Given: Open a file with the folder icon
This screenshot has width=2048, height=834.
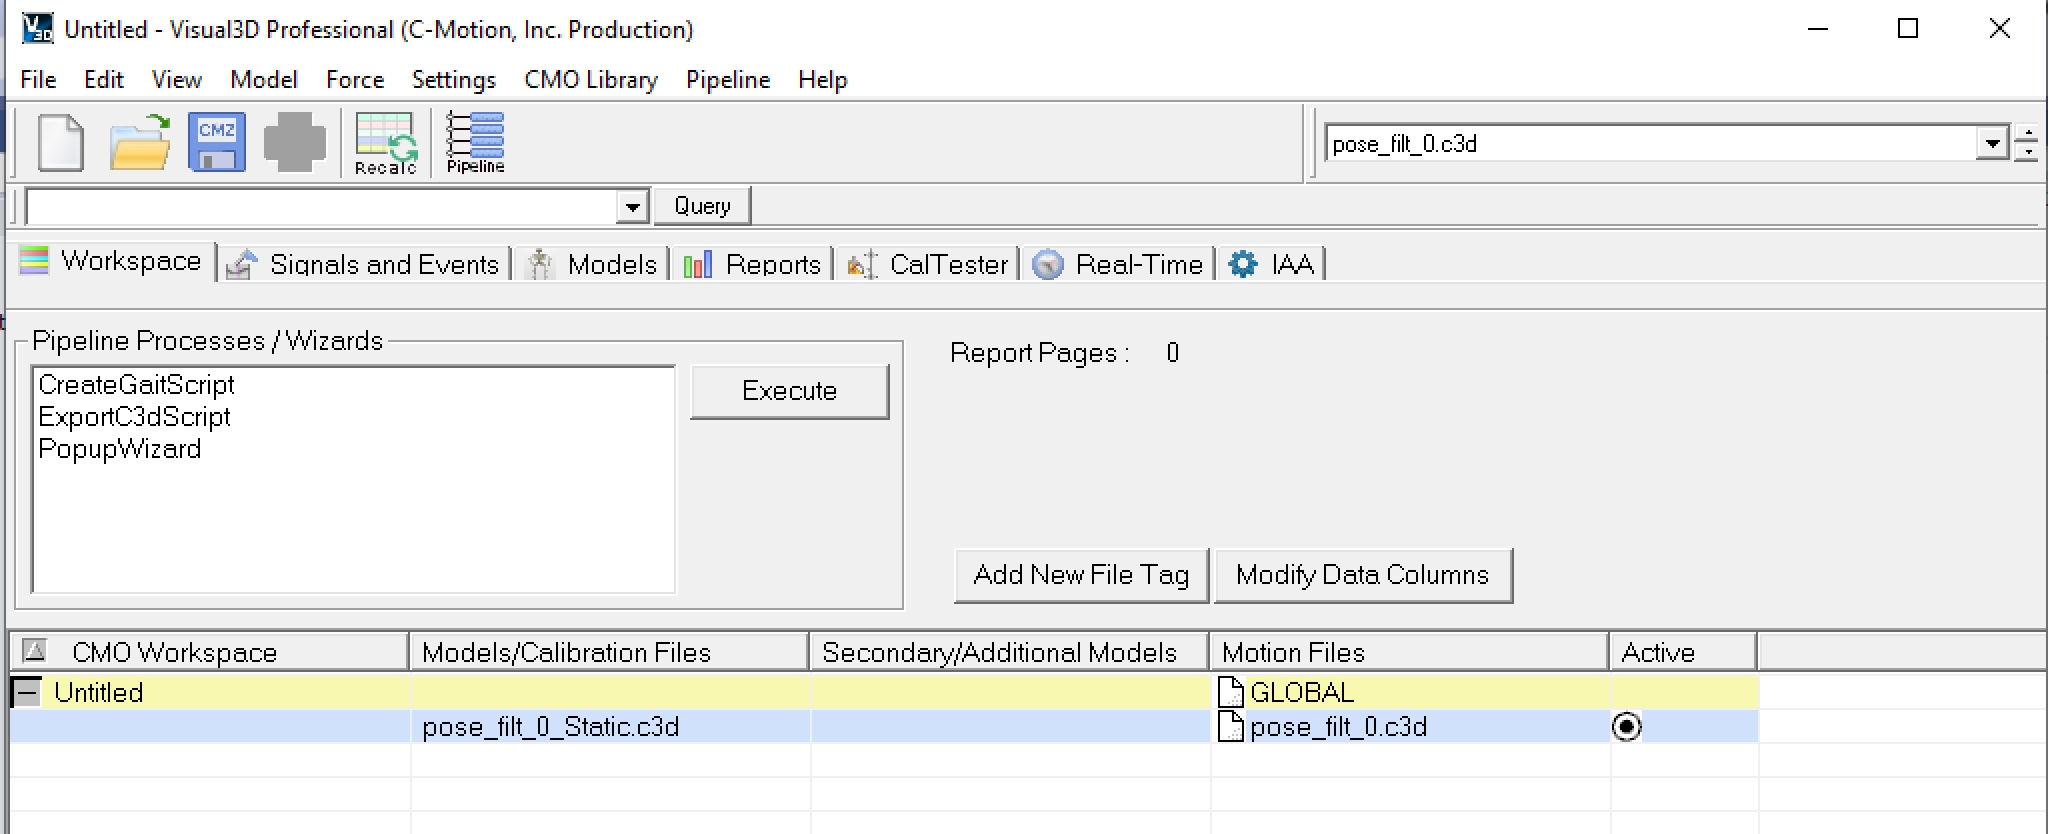Looking at the screenshot, I should 139,143.
